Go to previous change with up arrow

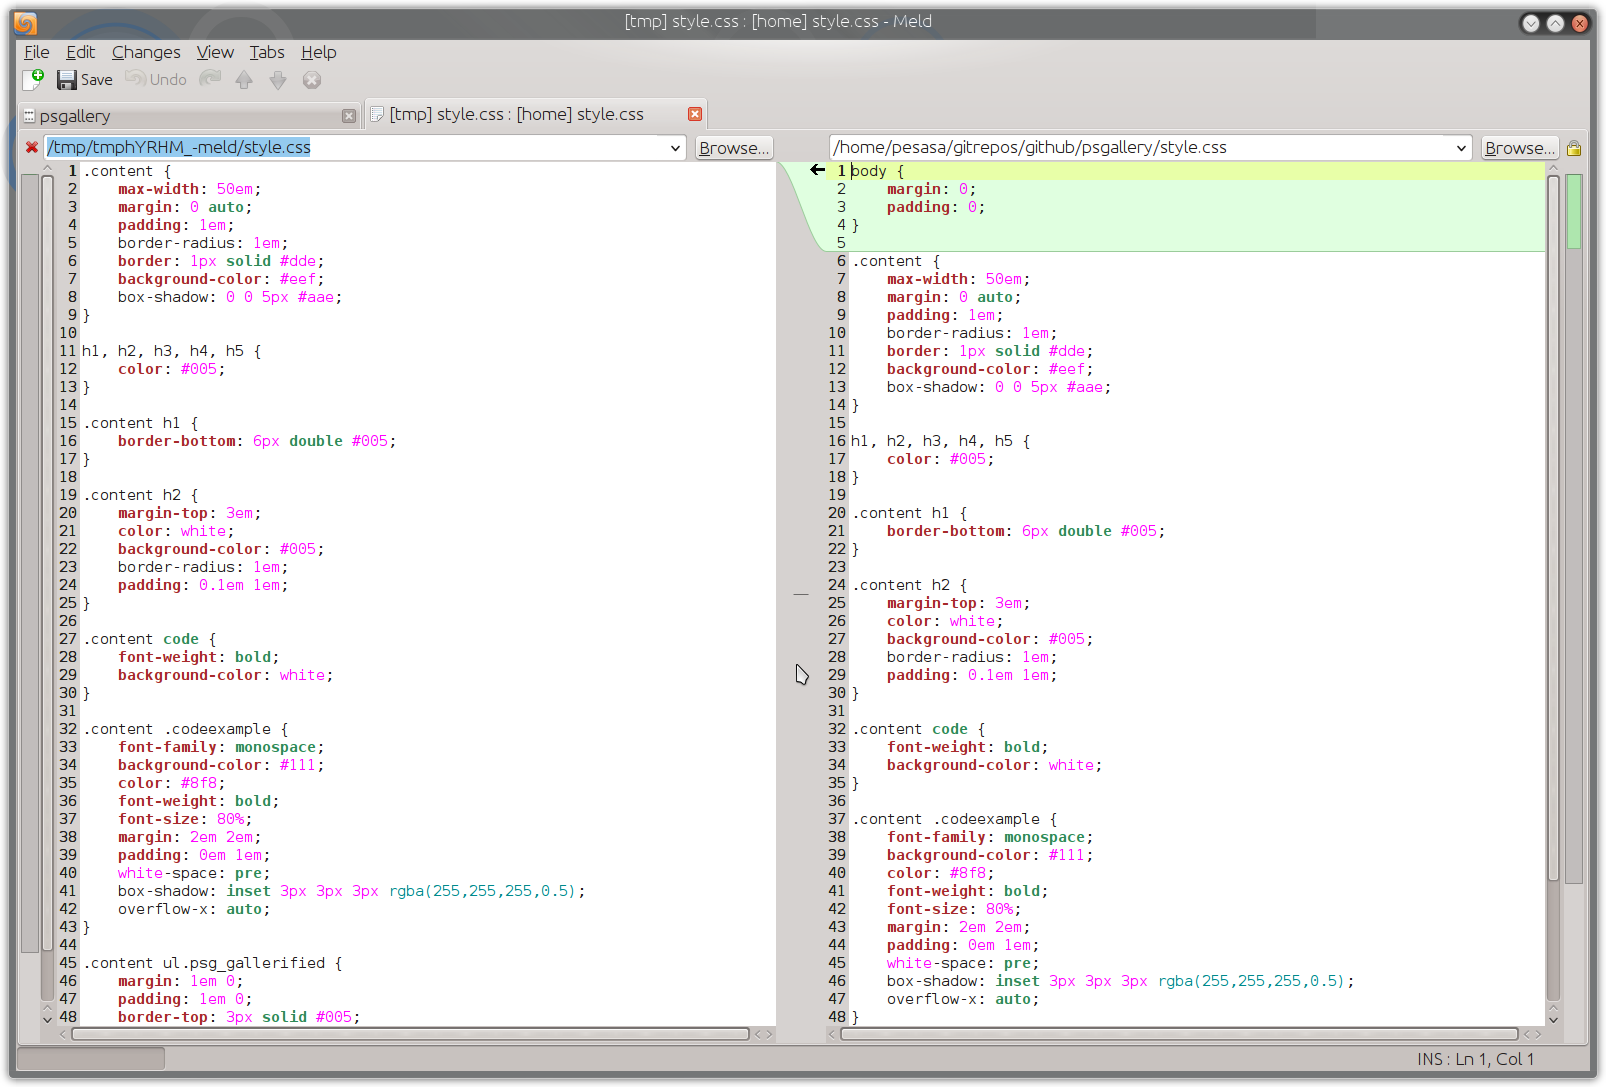(244, 80)
